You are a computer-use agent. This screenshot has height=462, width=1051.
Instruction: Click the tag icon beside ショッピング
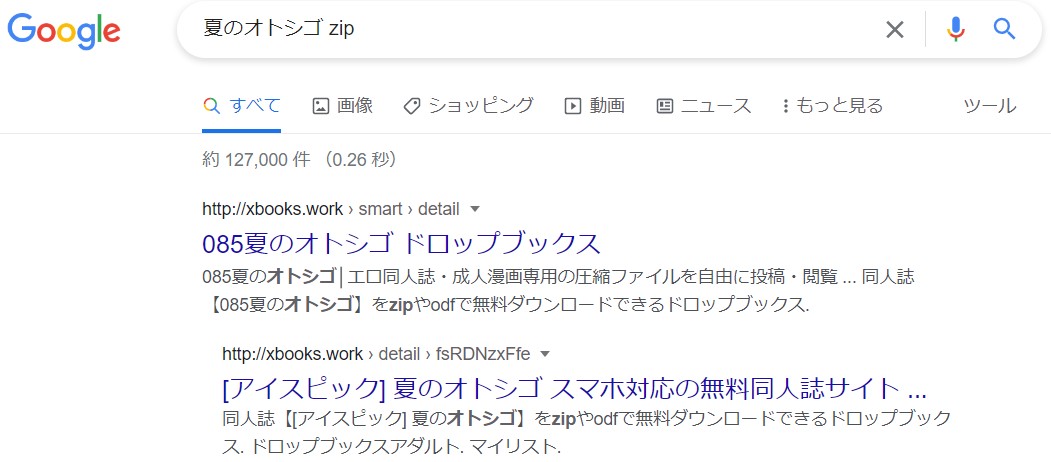[412, 106]
